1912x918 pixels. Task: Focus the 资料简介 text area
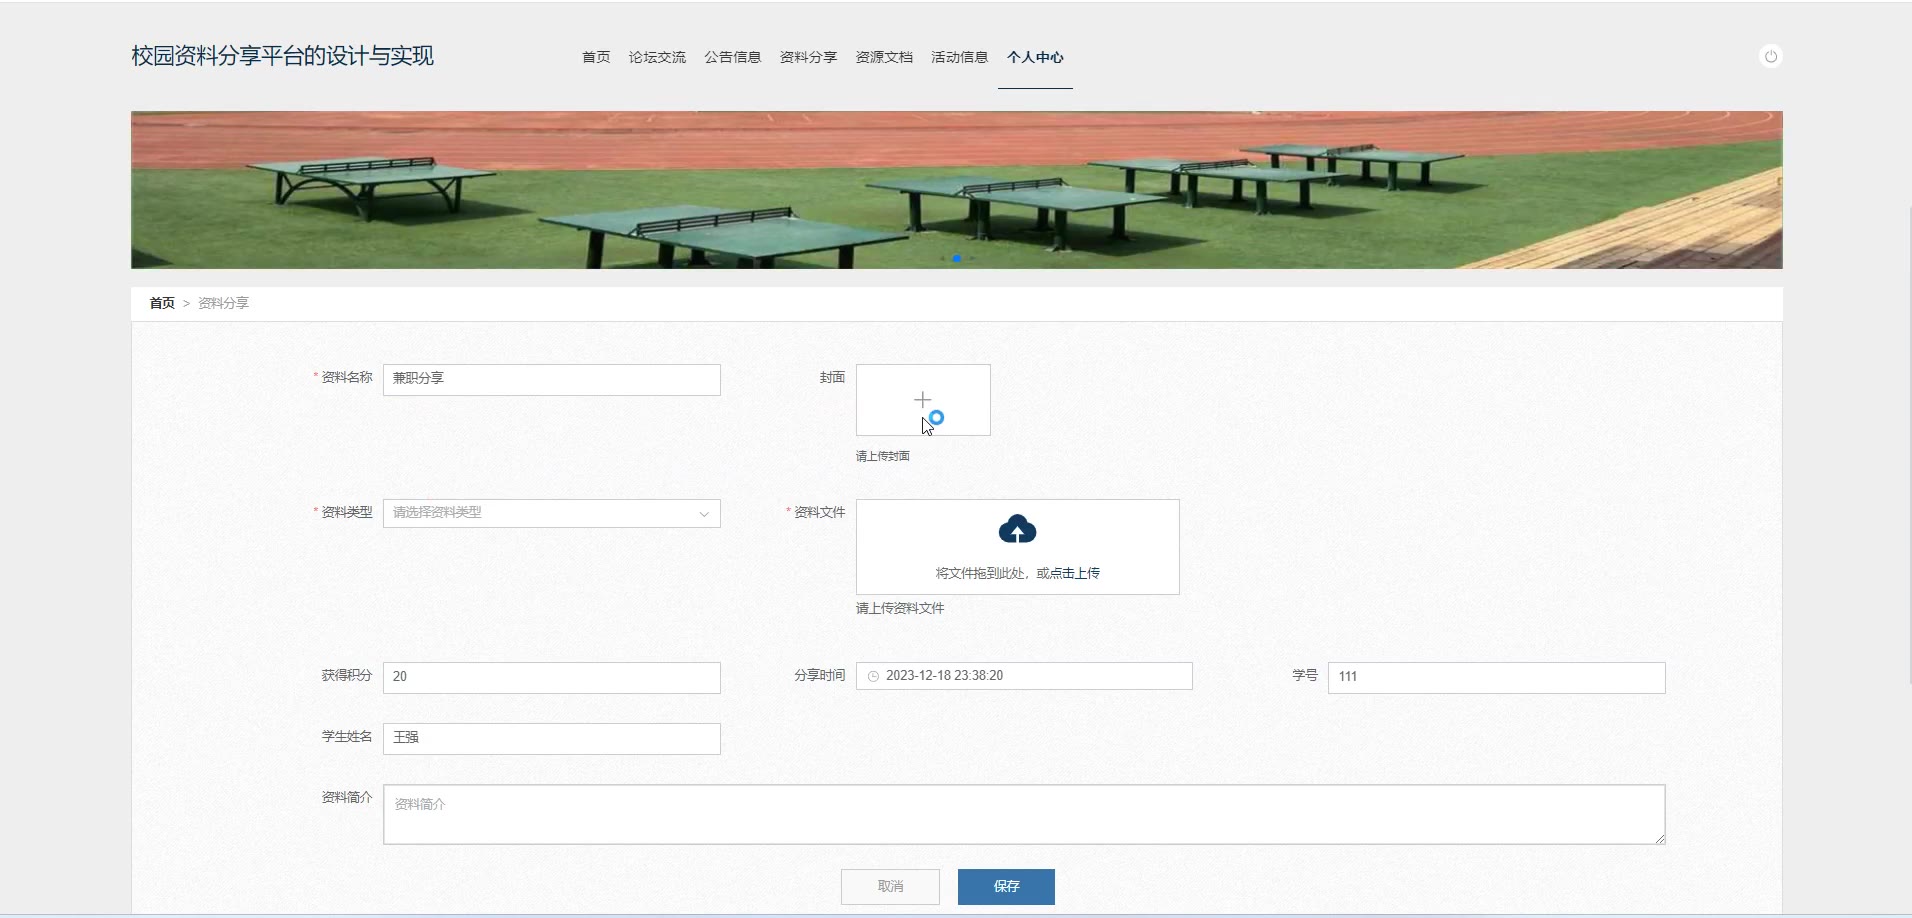click(x=1024, y=814)
